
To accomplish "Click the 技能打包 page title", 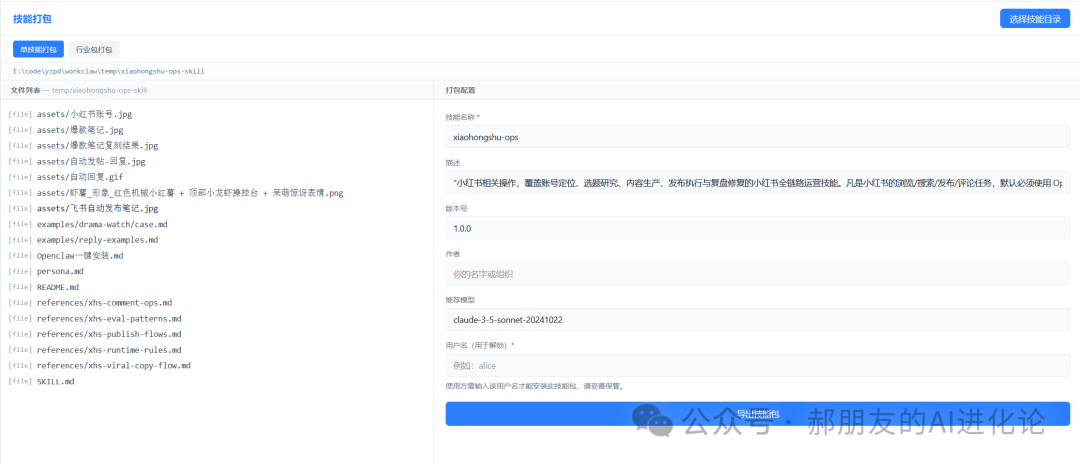I will pos(32,19).
